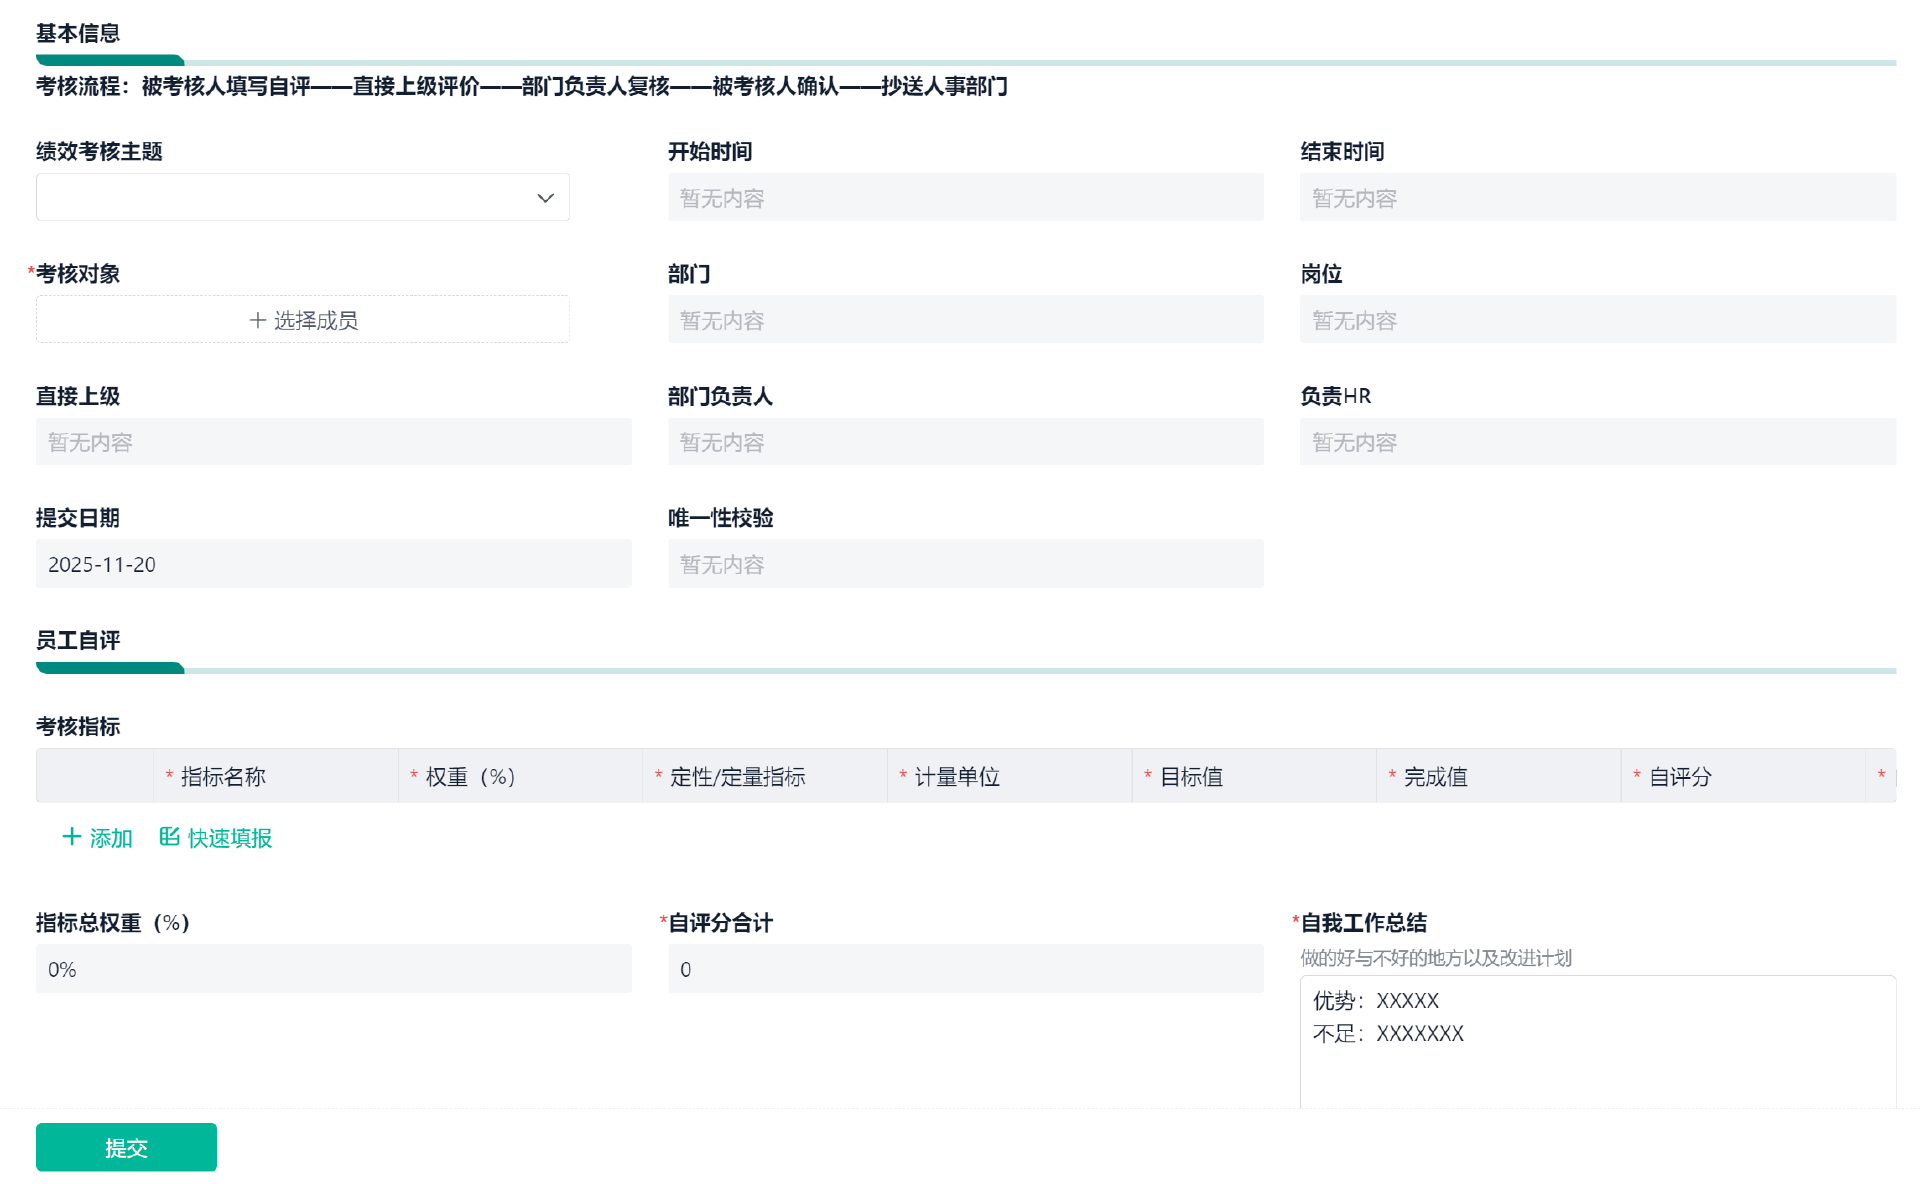
Task: Click the 快速填报 link text
Action: pos(230,838)
